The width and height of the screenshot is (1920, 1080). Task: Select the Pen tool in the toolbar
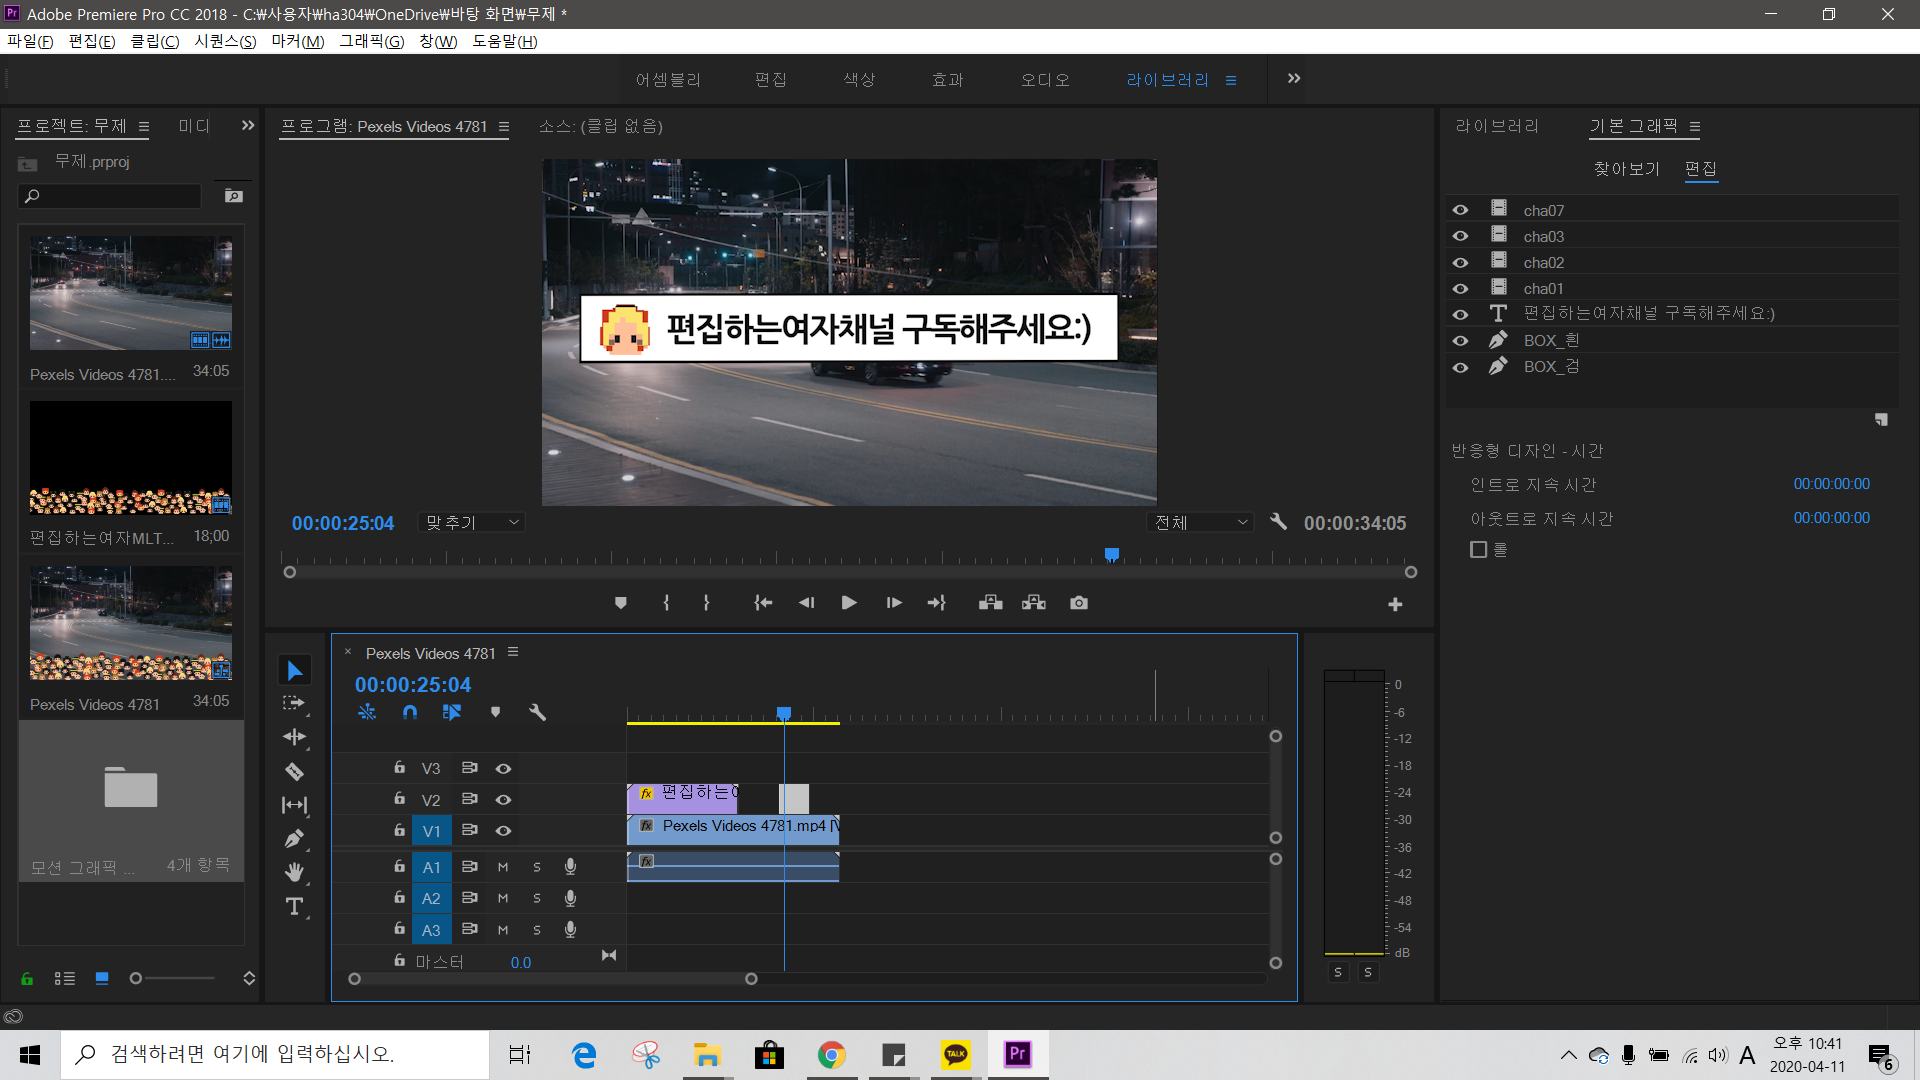coord(294,839)
